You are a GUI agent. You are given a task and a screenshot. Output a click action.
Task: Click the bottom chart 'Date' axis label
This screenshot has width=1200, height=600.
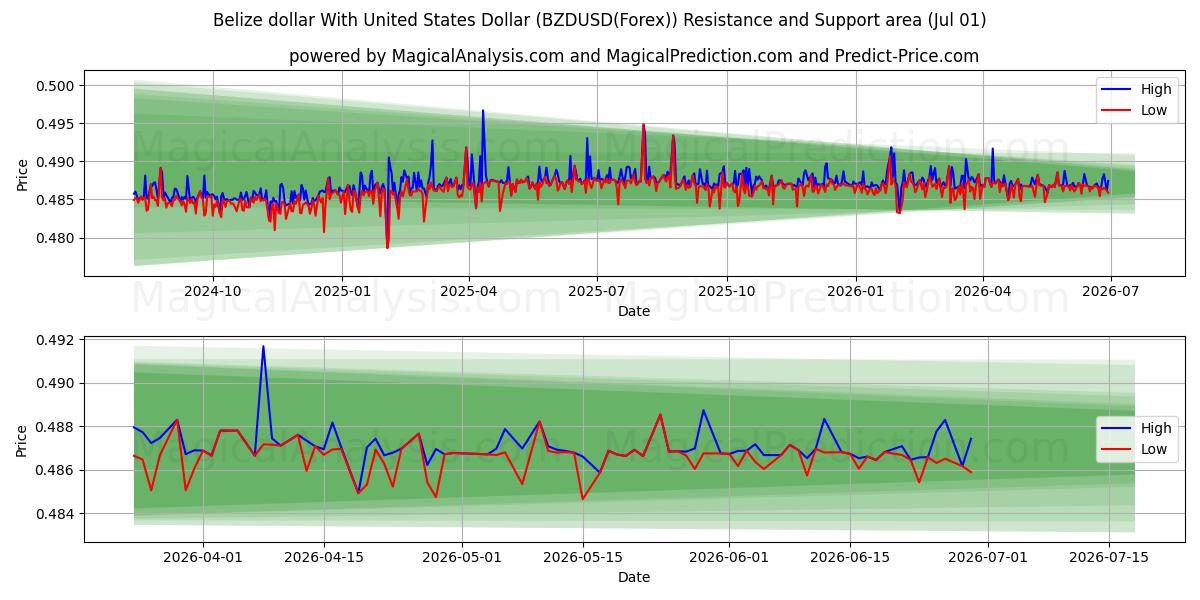(634, 577)
